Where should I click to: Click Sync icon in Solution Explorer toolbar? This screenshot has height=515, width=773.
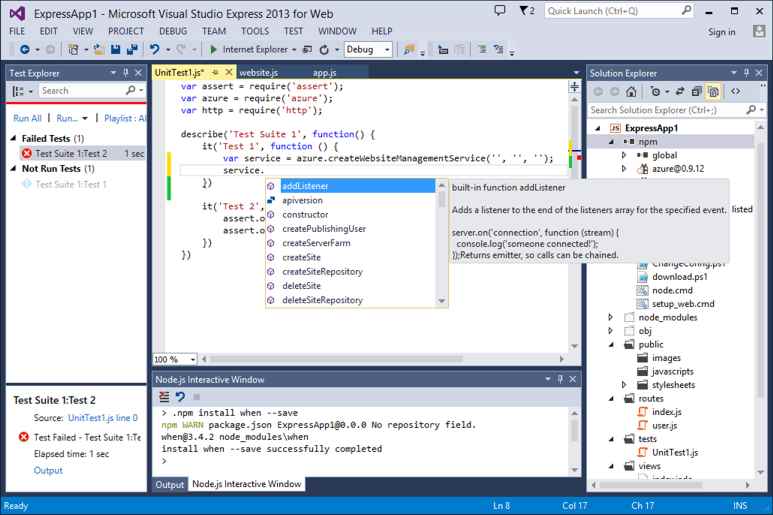pos(680,92)
